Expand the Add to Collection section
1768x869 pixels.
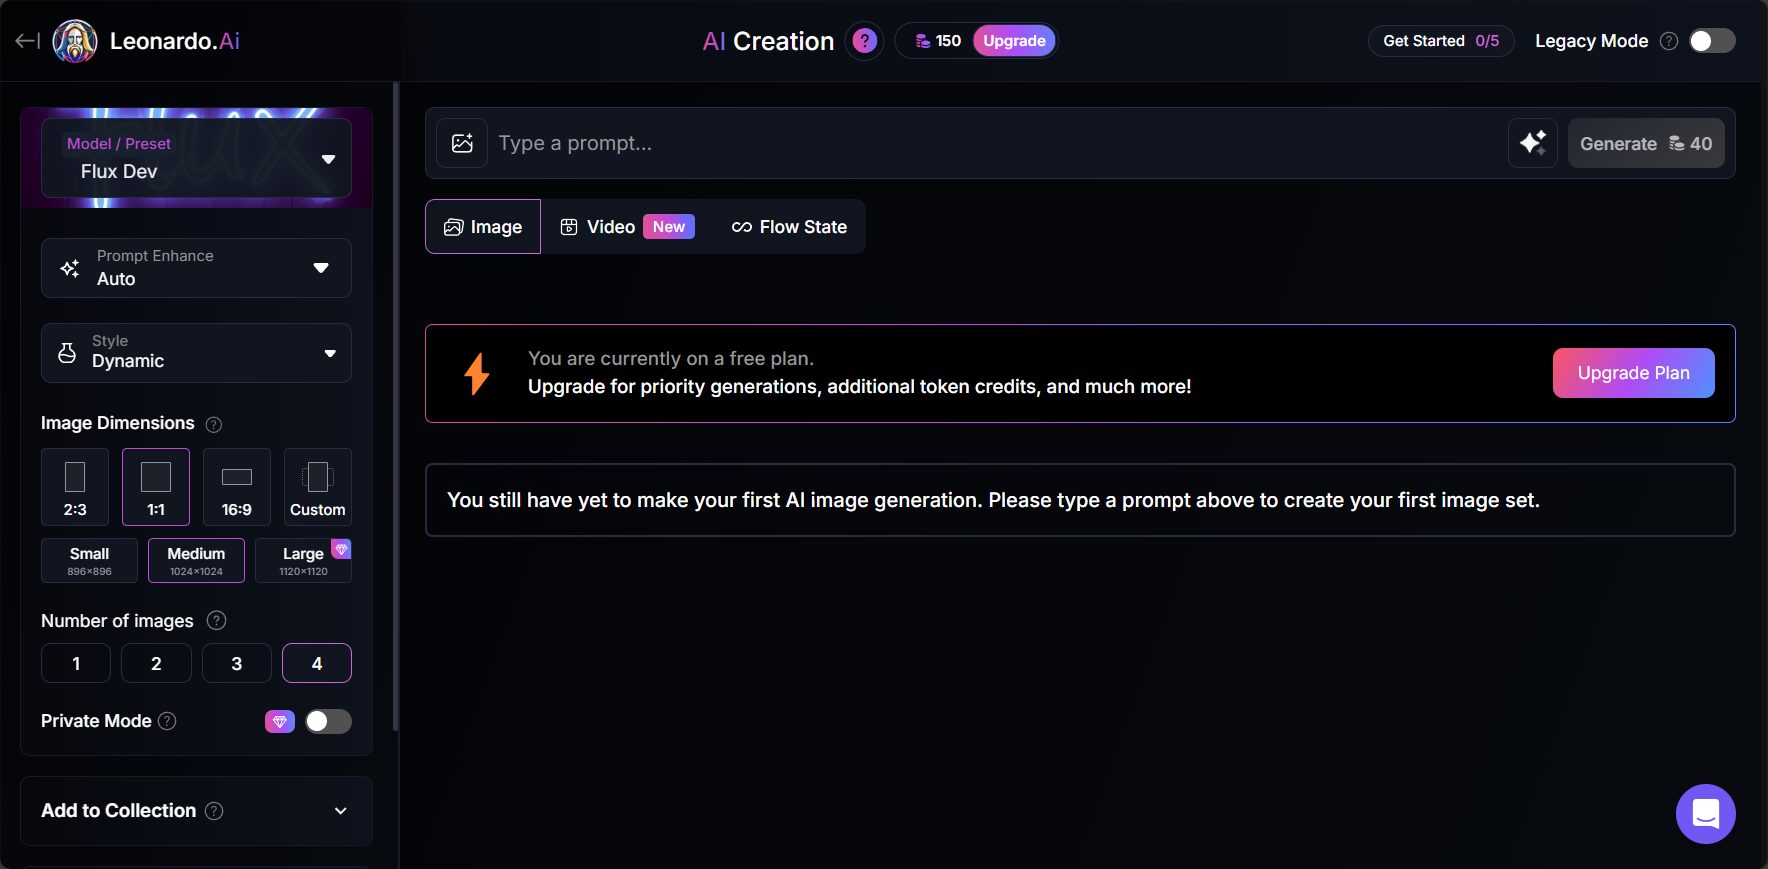pyautogui.click(x=196, y=811)
